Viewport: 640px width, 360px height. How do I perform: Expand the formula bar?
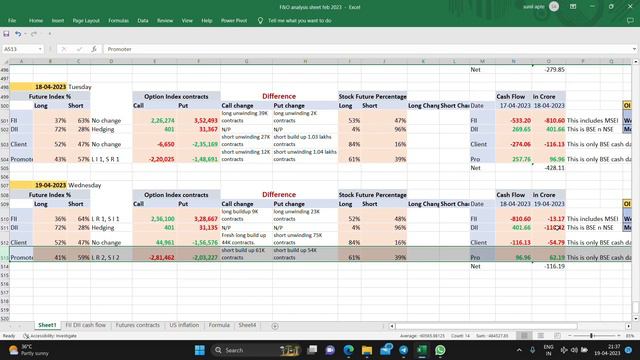[x=634, y=49]
